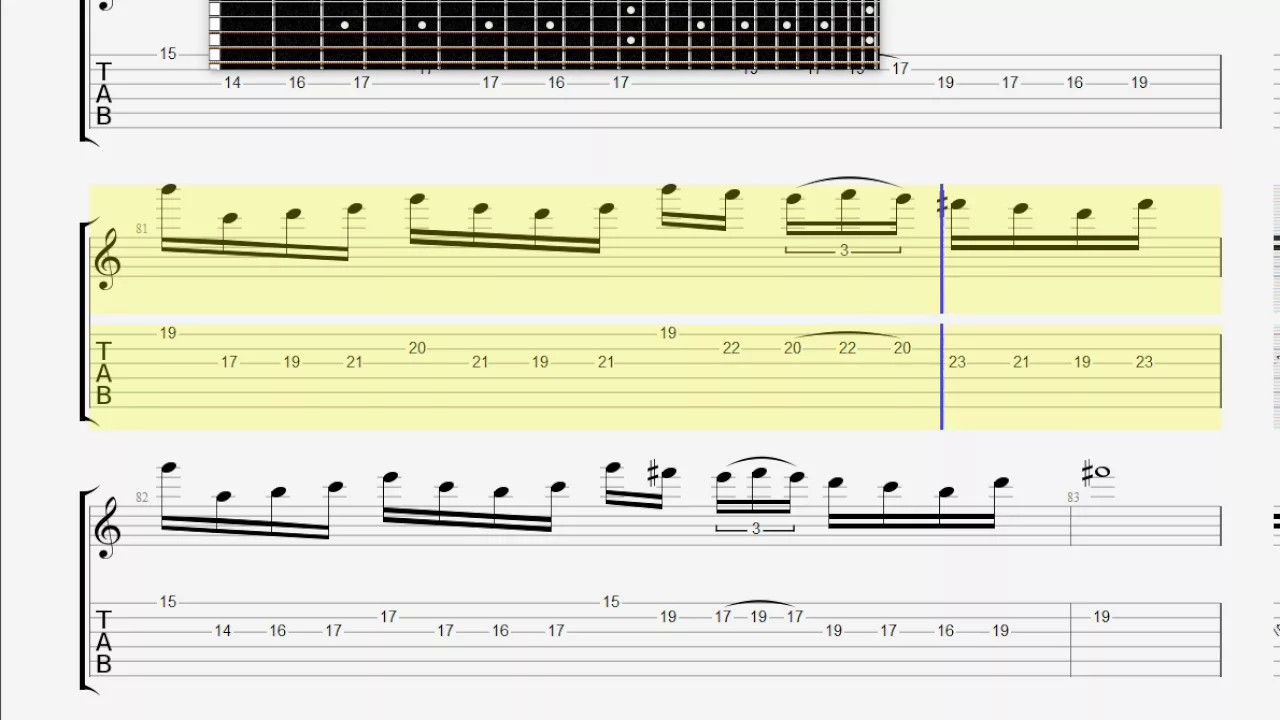Click tab fret 14 in the top tab row
Viewport: 1280px width, 720px height.
[x=232, y=83]
